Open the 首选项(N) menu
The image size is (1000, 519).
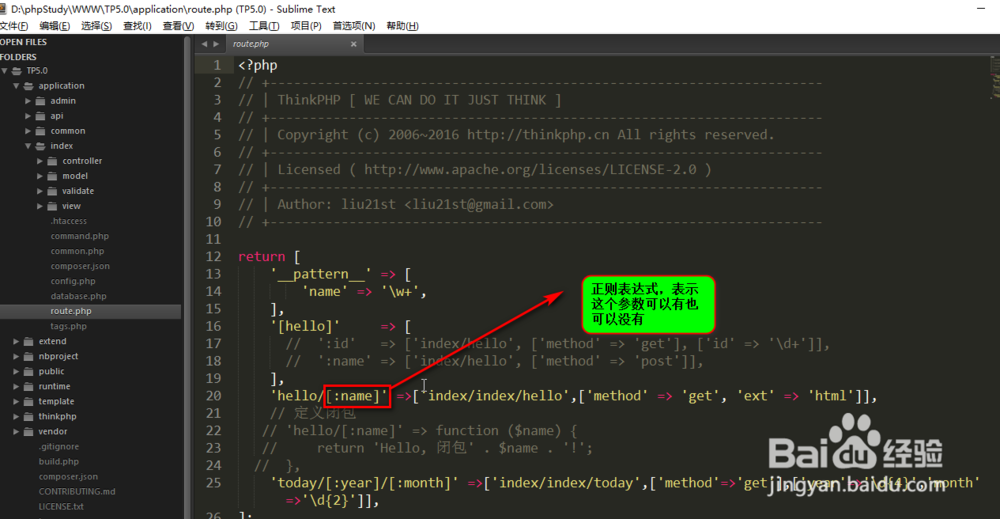pyautogui.click(x=354, y=26)
